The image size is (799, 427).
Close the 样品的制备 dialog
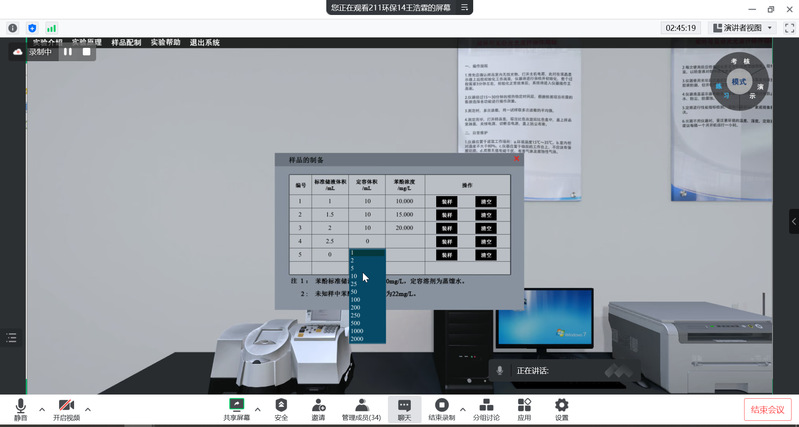(x=516, y=159)
